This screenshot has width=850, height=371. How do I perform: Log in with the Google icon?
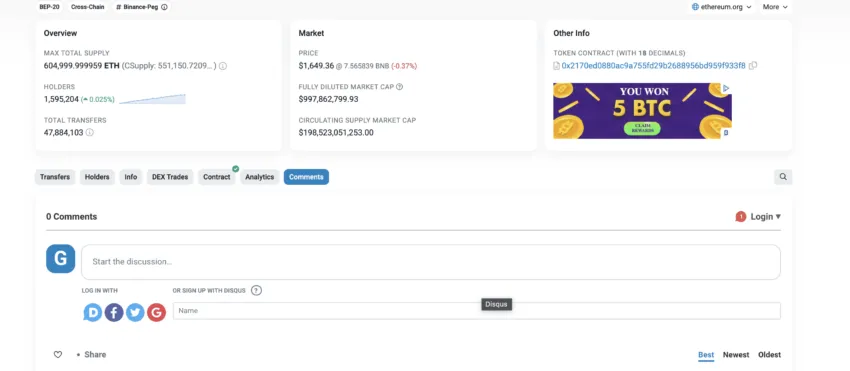tap(156, 312)
